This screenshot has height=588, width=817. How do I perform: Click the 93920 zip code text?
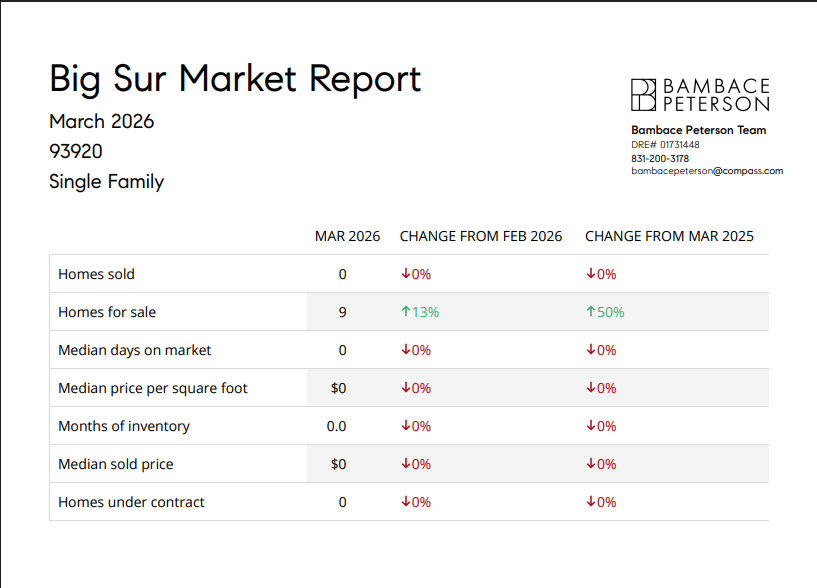coord(76,151)
